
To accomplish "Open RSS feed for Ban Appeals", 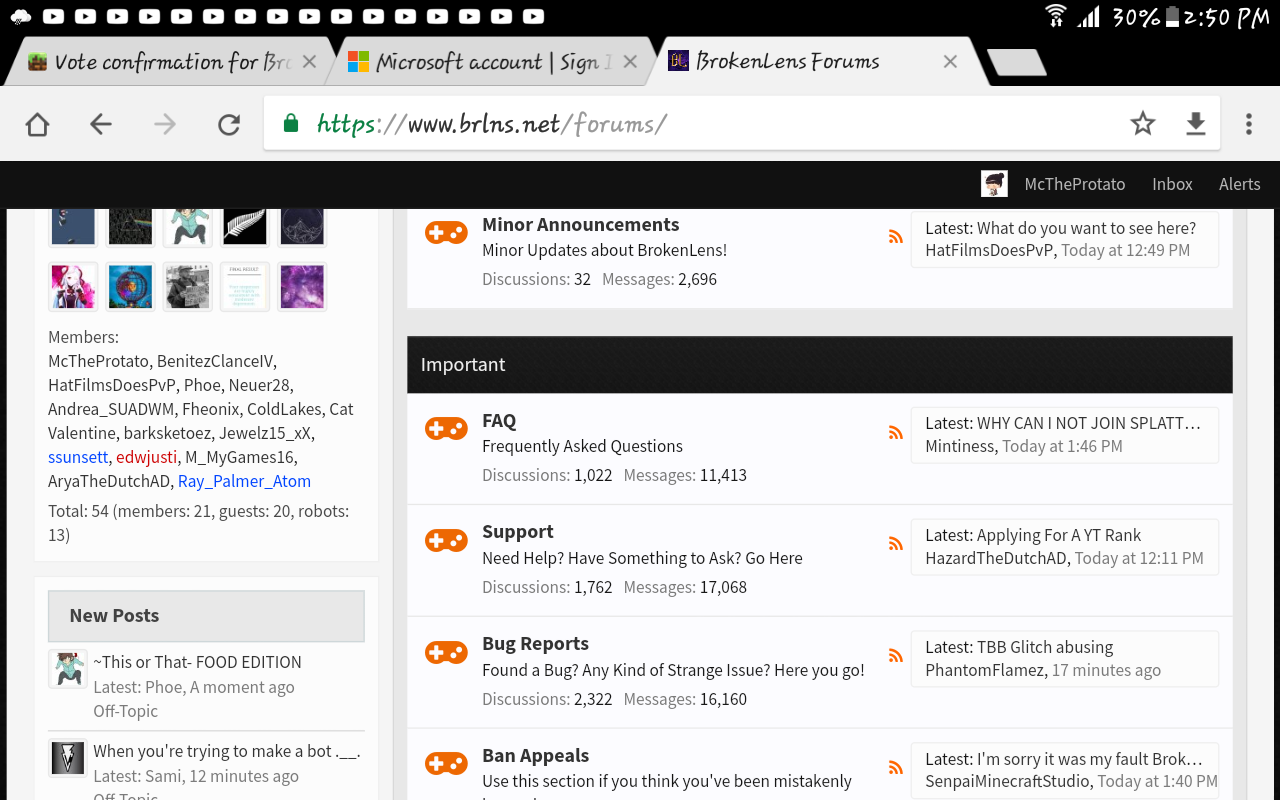I will (x=895, y=768).
